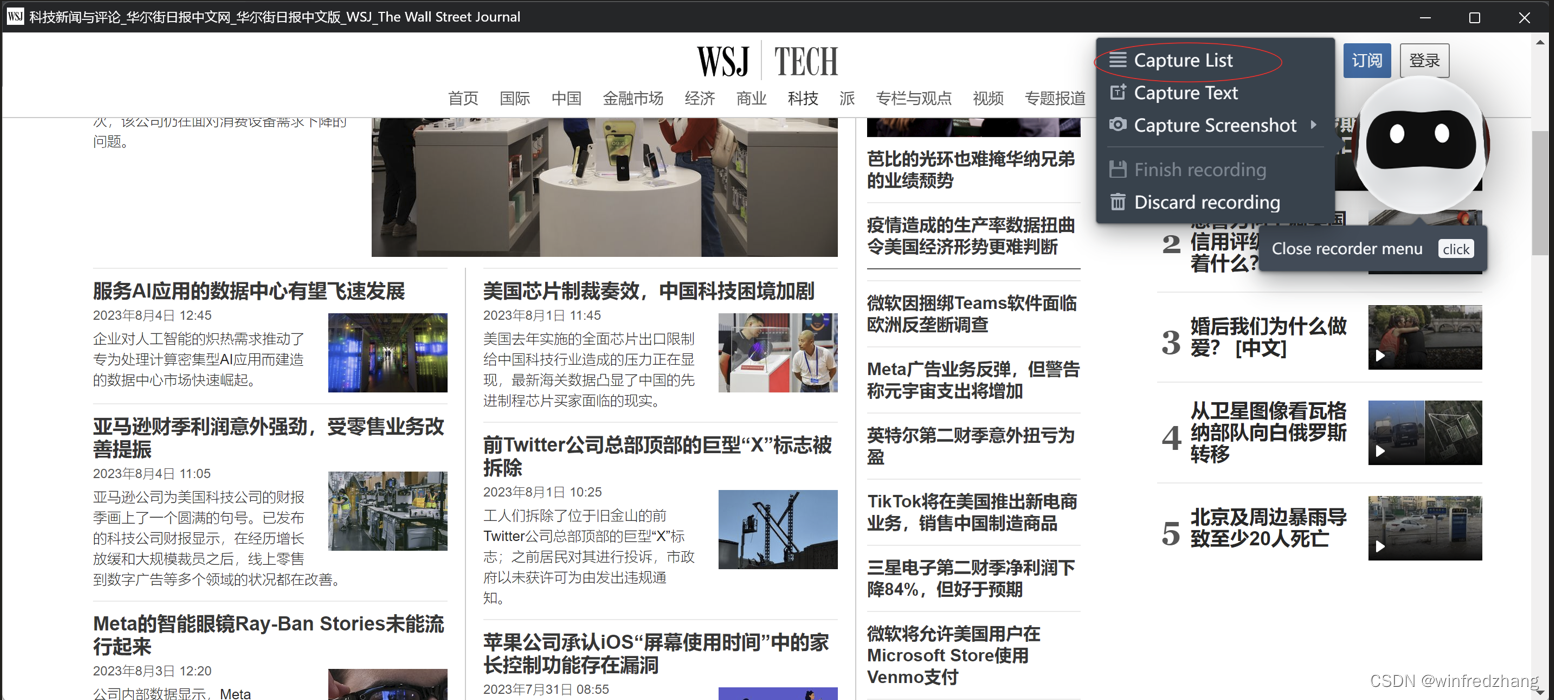
Task: Open 英特尔第二财季意外扭亏为盈 link
Action: tap(971, 446)
